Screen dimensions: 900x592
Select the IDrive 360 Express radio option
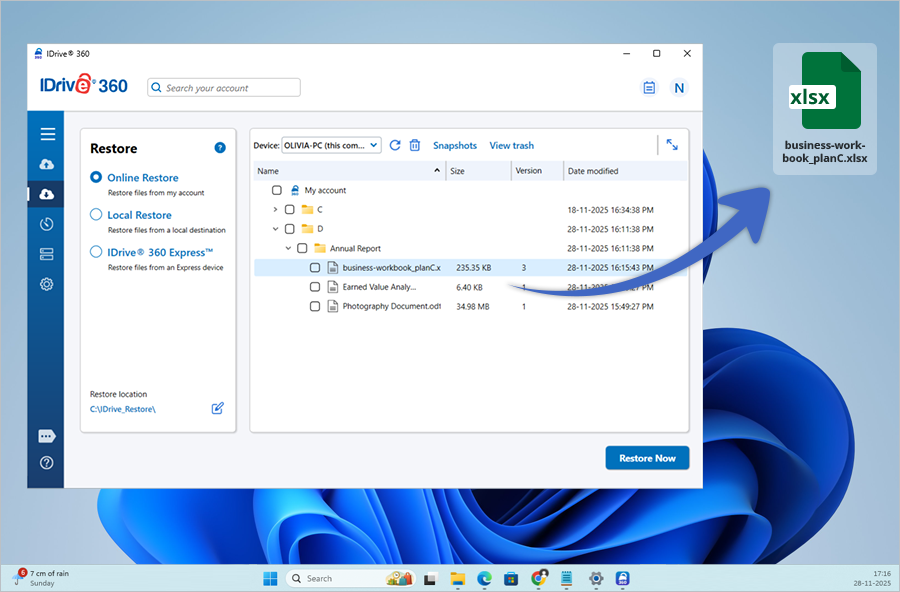pyautogui.click(x=97, y=252)
